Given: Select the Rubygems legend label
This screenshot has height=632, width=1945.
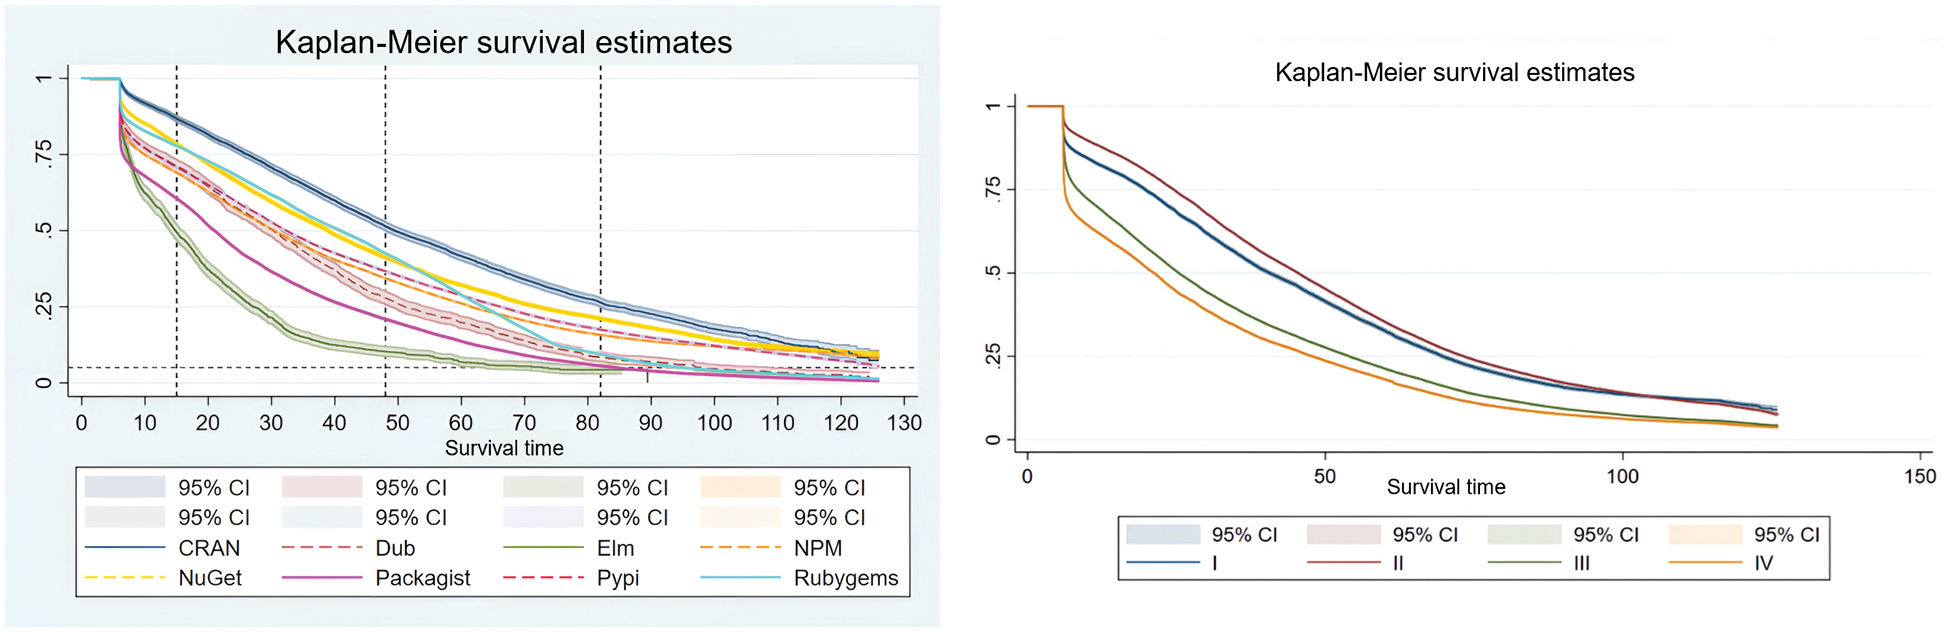Looking at the screenshot, I should coord(846,578).
